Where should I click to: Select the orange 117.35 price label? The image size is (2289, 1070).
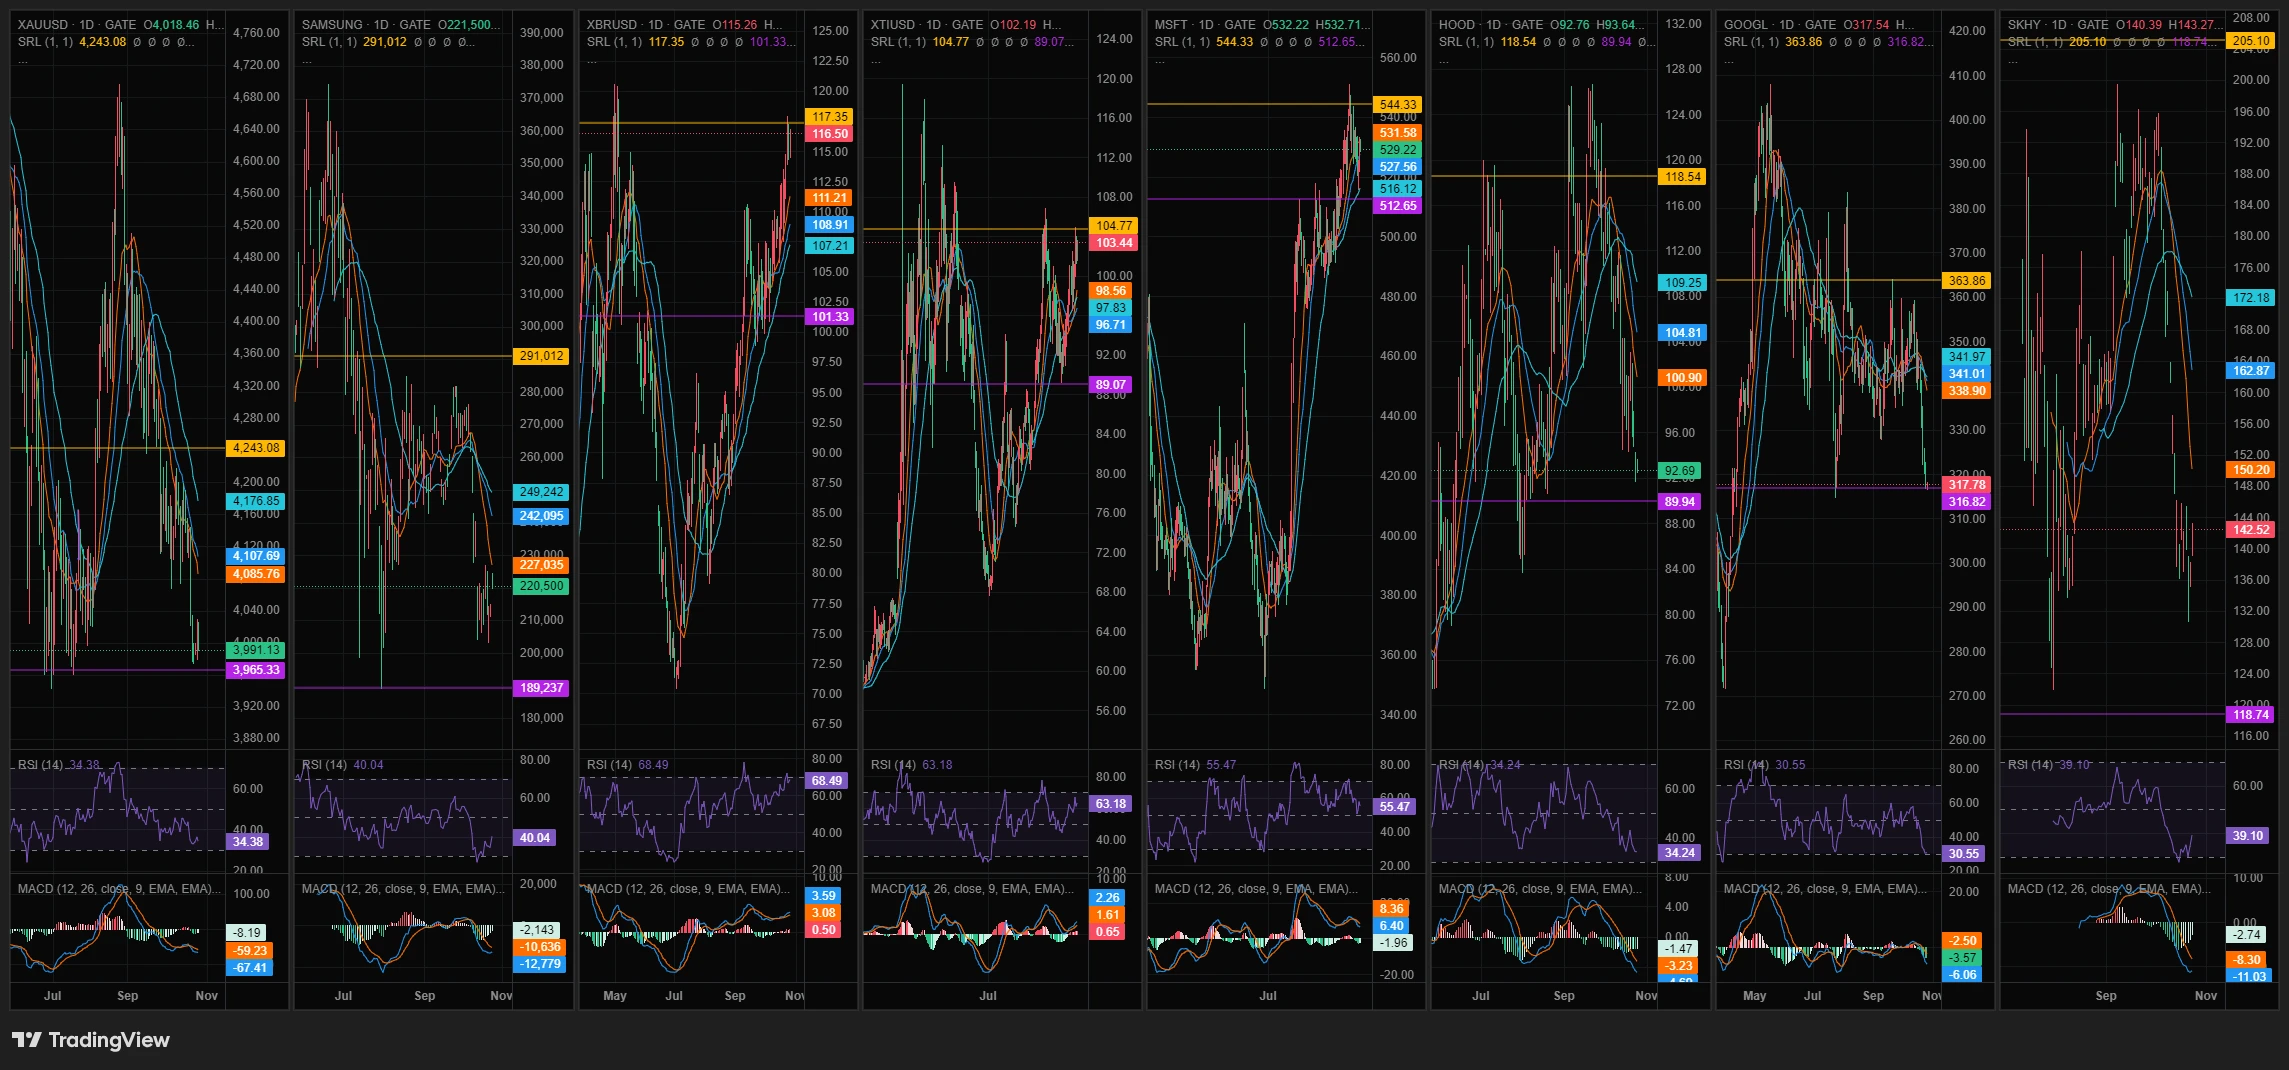point(829,117)
